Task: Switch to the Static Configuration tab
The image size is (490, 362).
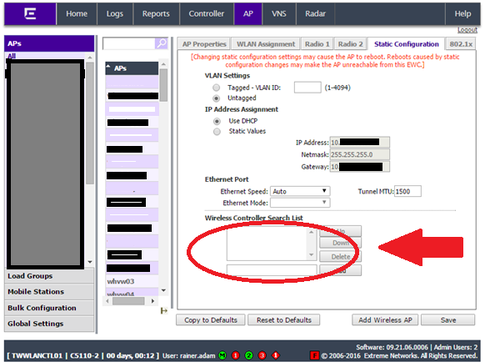Action: click(x=406, y=44)
